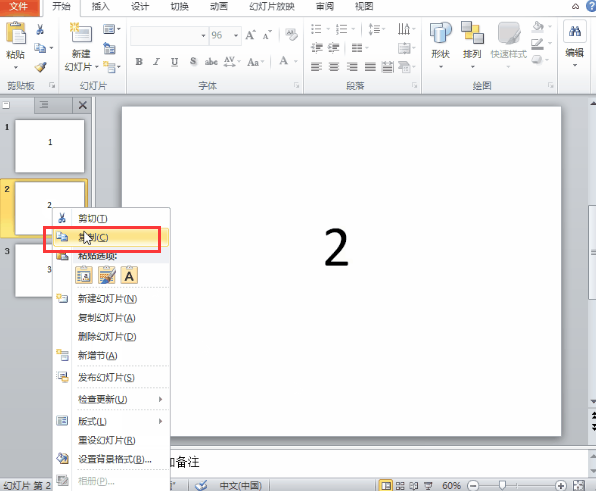
Task: Click Format Background (设置背景格式) entry
Action: (114, 459)
